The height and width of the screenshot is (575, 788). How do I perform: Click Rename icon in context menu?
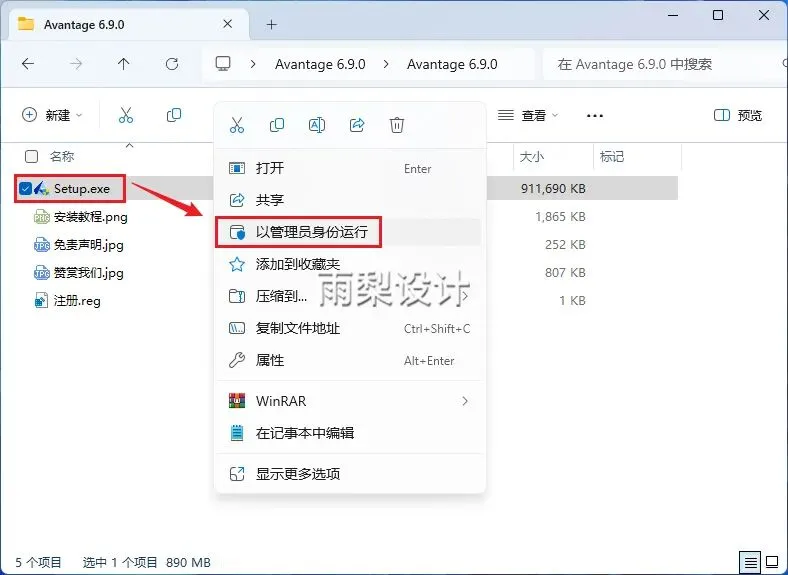click(317, 125)
